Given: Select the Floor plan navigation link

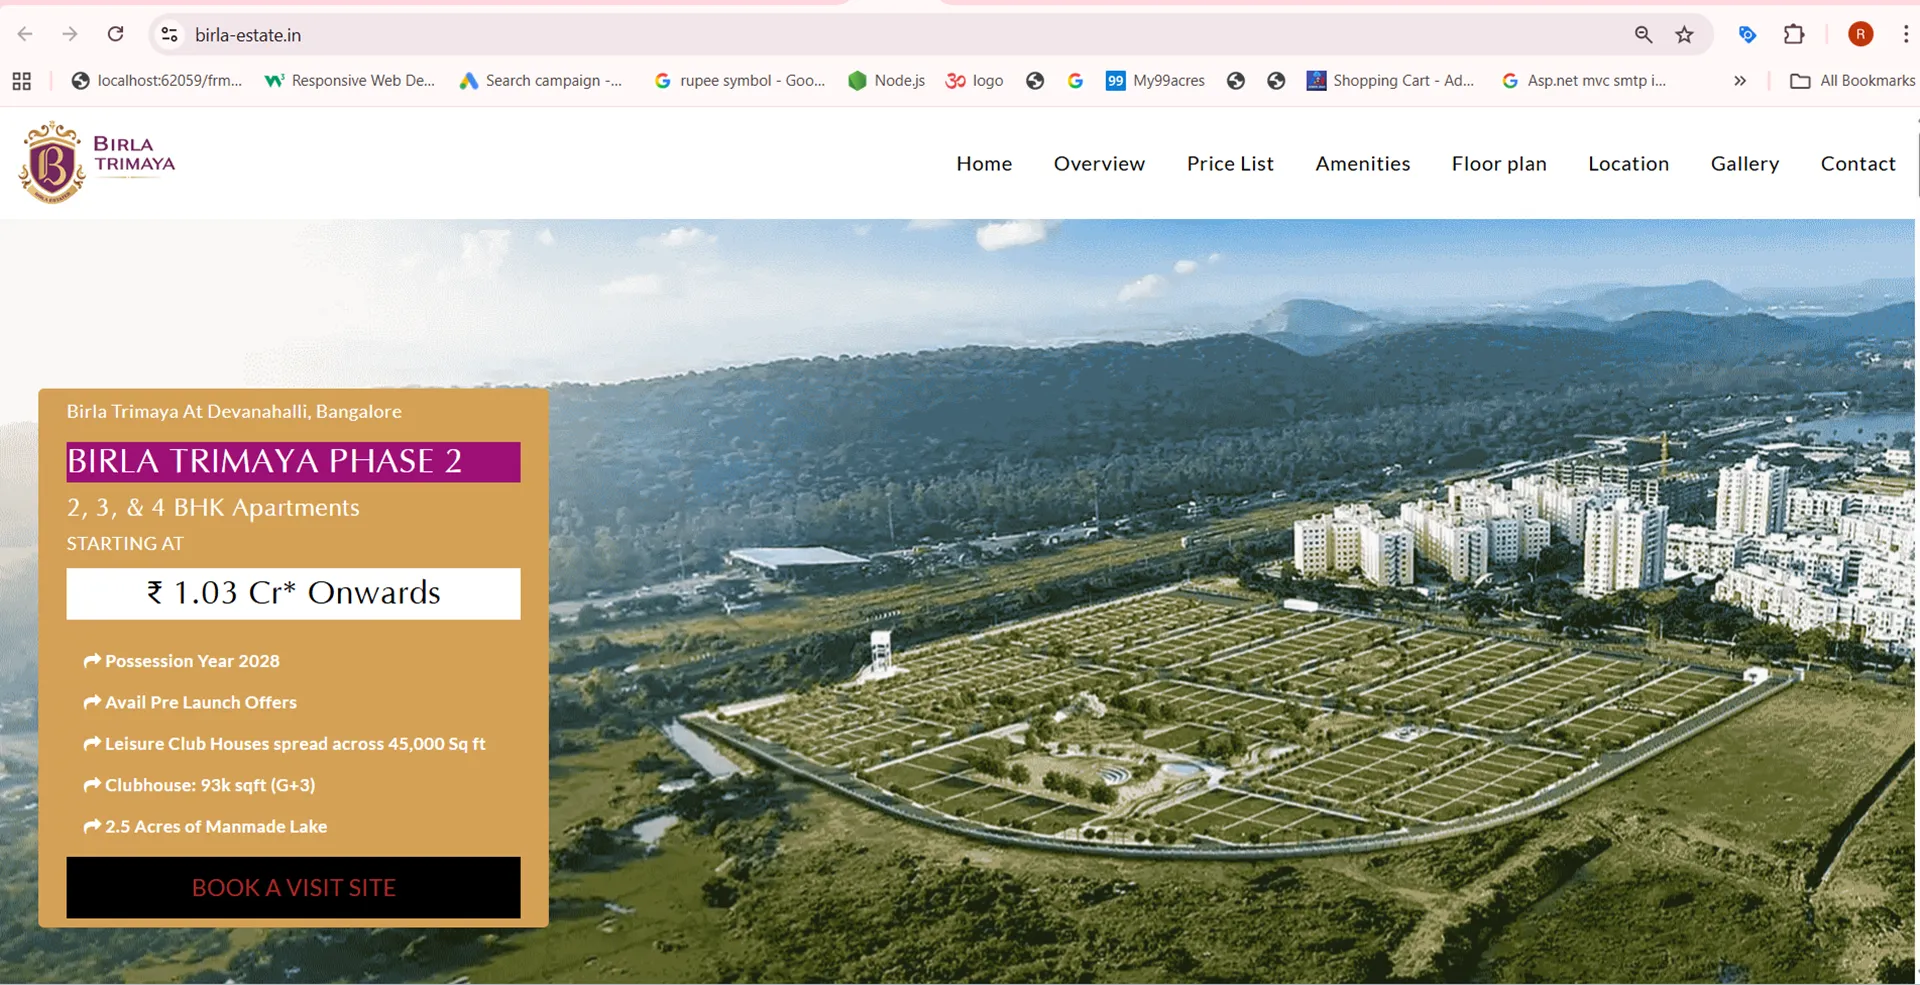Looking at the screenshot, I should [1498, 164].
